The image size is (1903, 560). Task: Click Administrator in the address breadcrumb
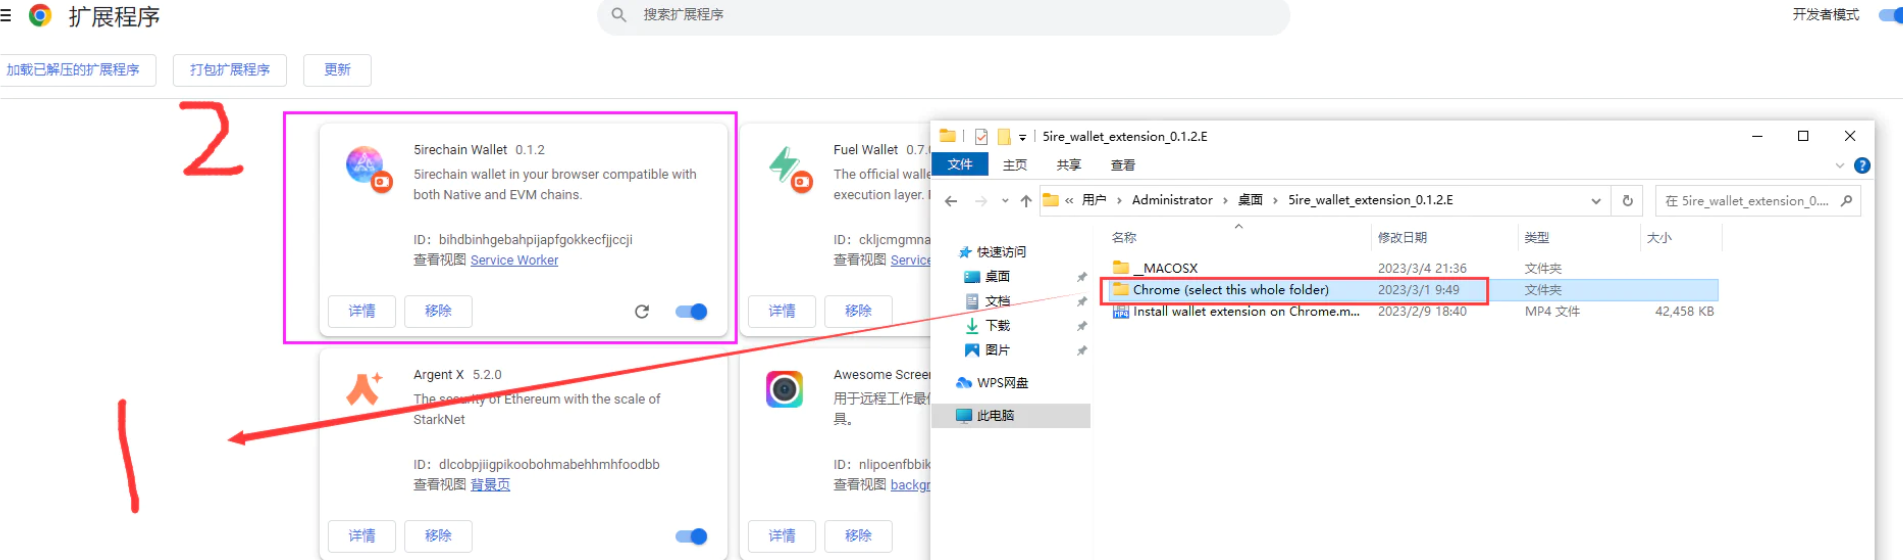tap(1172, 200)
